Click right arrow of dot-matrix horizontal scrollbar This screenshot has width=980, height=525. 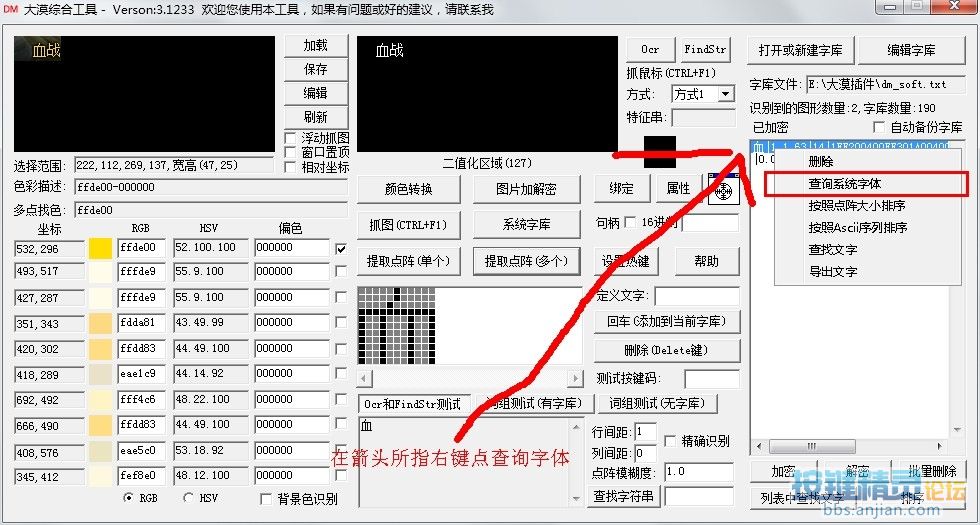click(576, 378)
